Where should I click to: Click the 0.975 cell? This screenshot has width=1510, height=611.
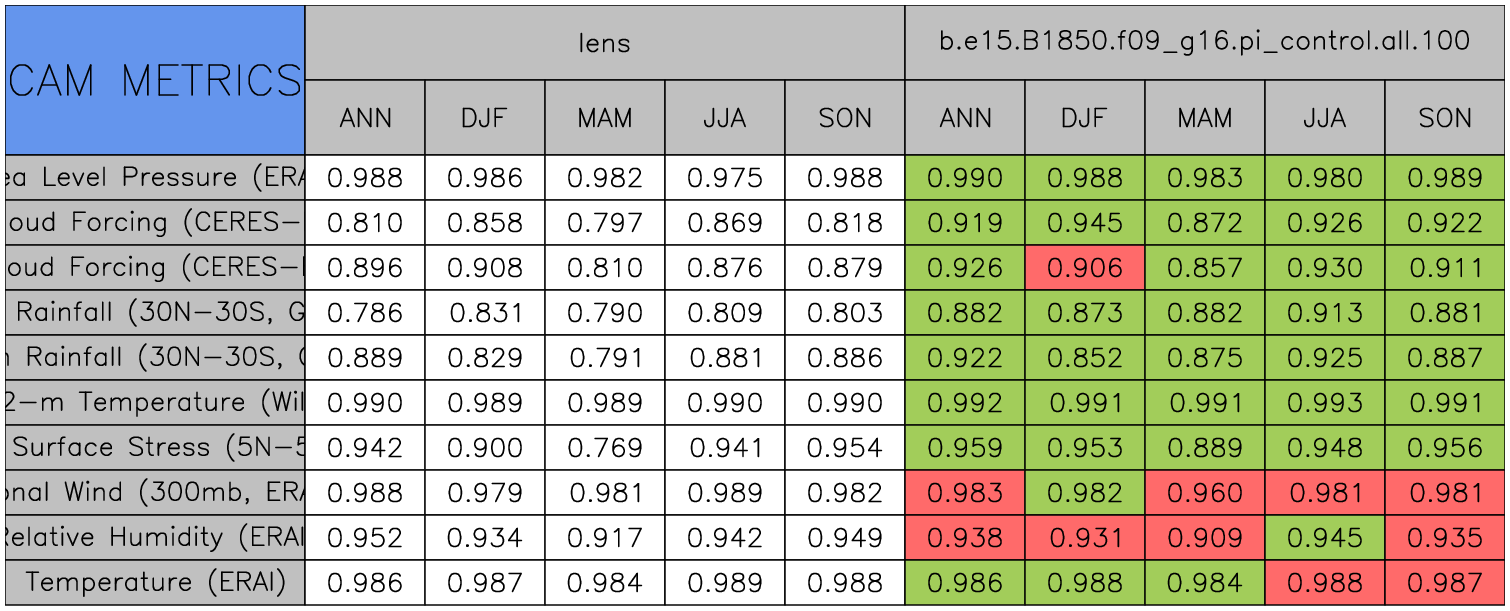[724, 178]
